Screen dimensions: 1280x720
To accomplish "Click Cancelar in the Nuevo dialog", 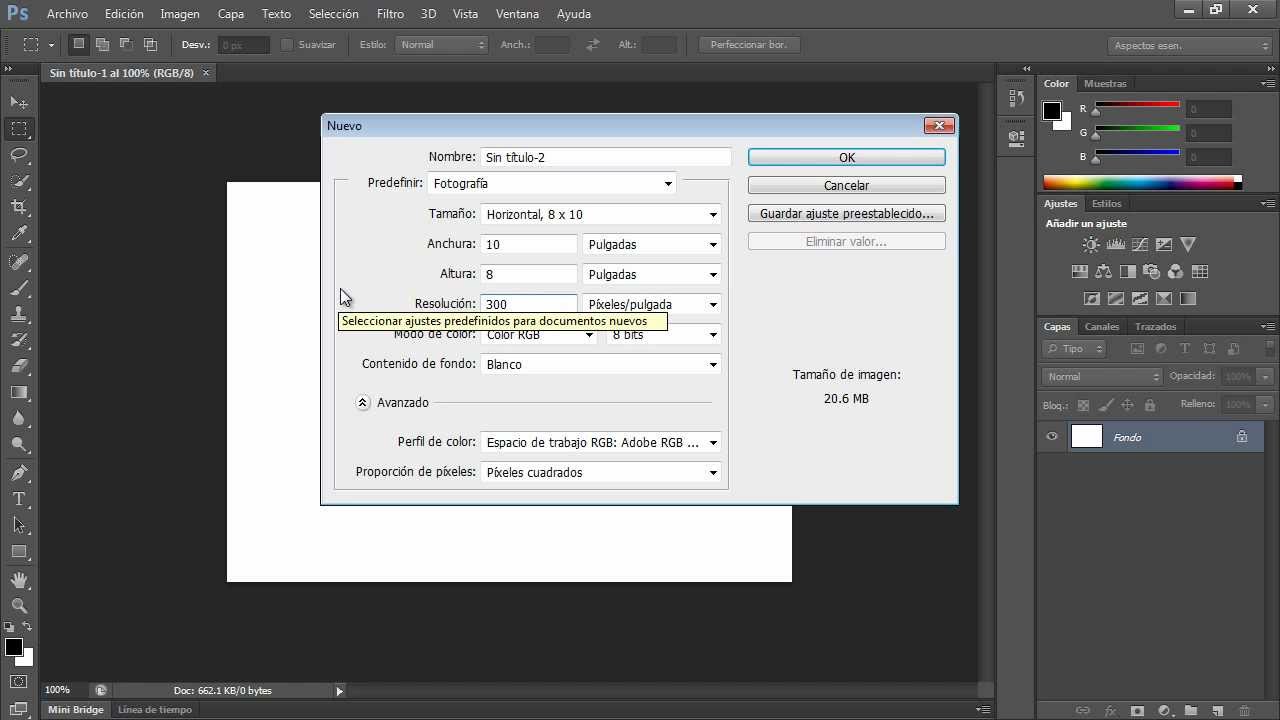I will (847, 185).
